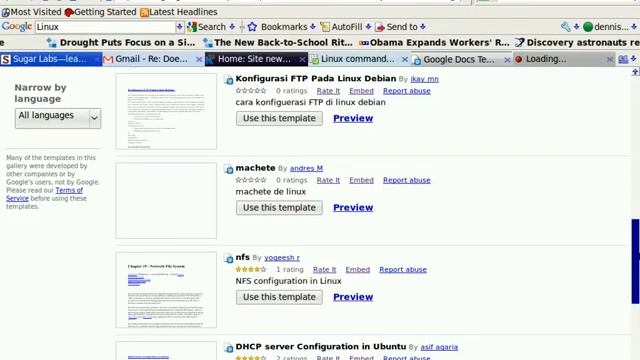Open the Latest Headlines feed bookmark
The image size is (640, 360).
click(x=179, y=12)
